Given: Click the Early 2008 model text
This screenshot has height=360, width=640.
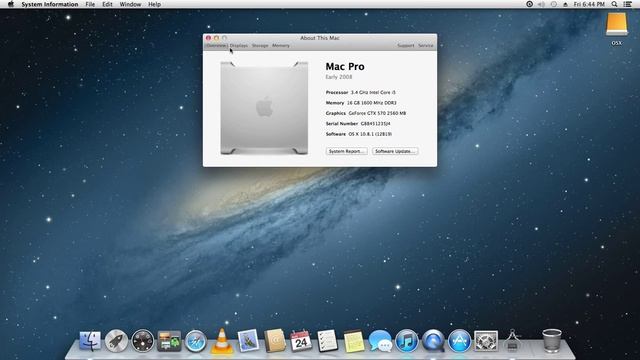Looking at the screenshot, I should click(x=339, y=77).
